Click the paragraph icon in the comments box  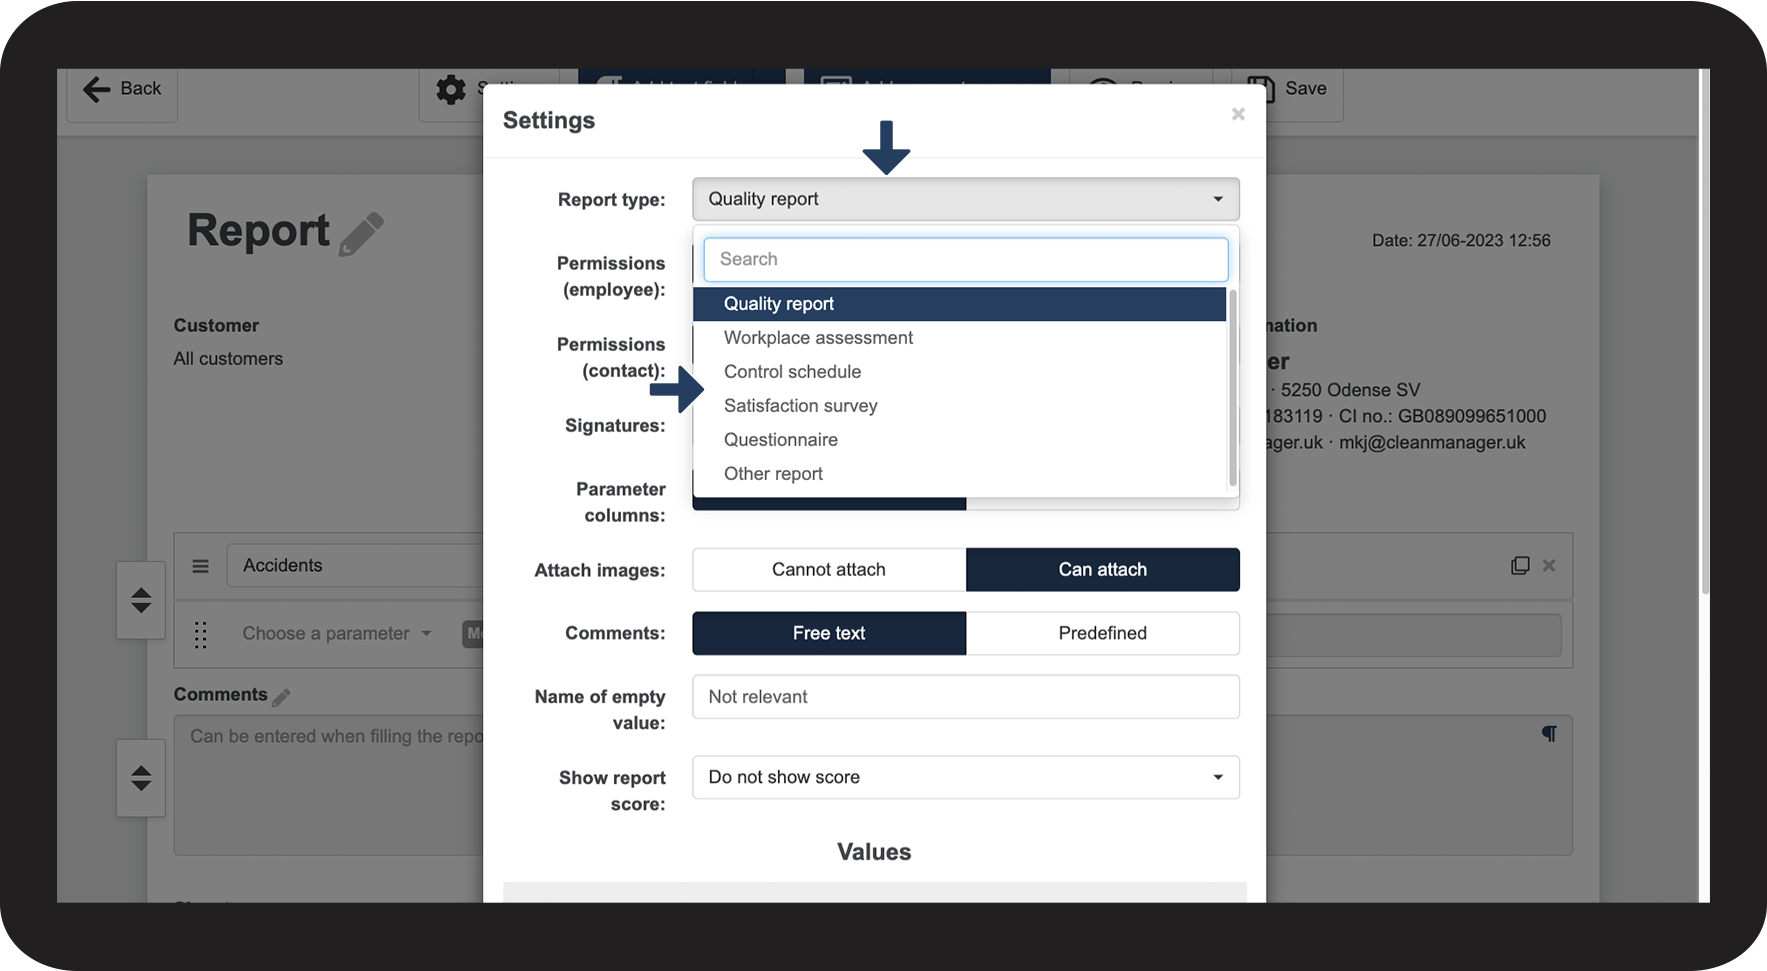[1549, 734]
